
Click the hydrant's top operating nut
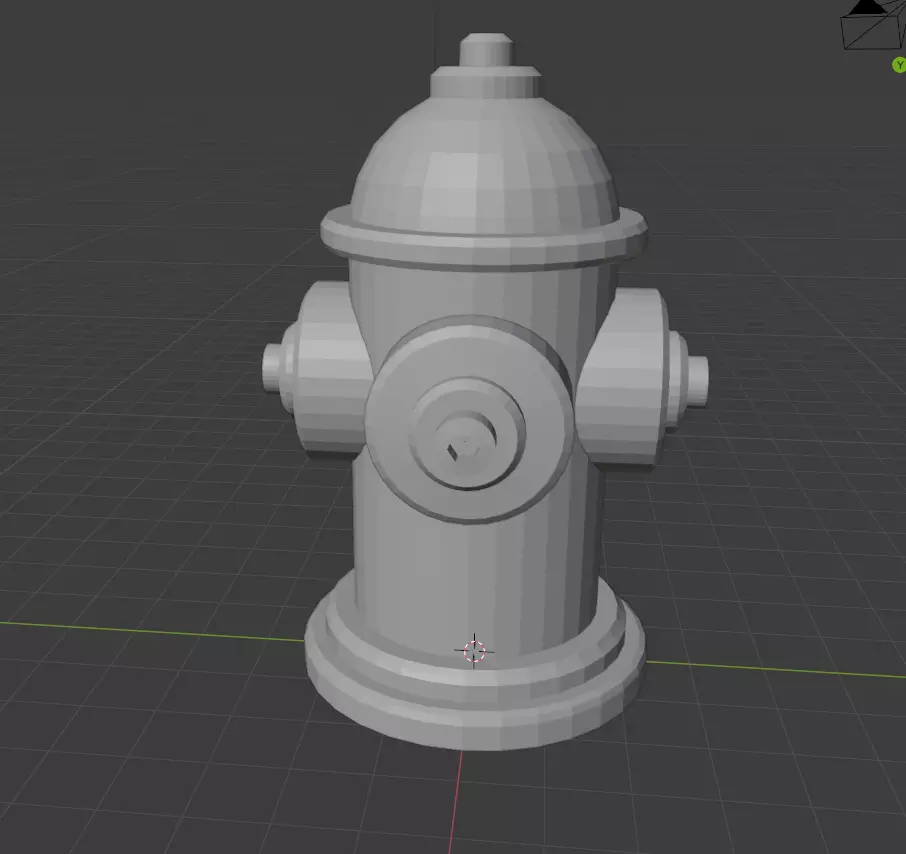(x=486, y=51)
